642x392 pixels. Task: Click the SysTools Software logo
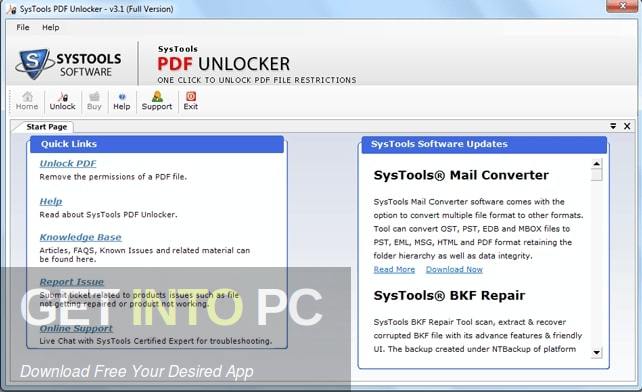tap(69, 64)
